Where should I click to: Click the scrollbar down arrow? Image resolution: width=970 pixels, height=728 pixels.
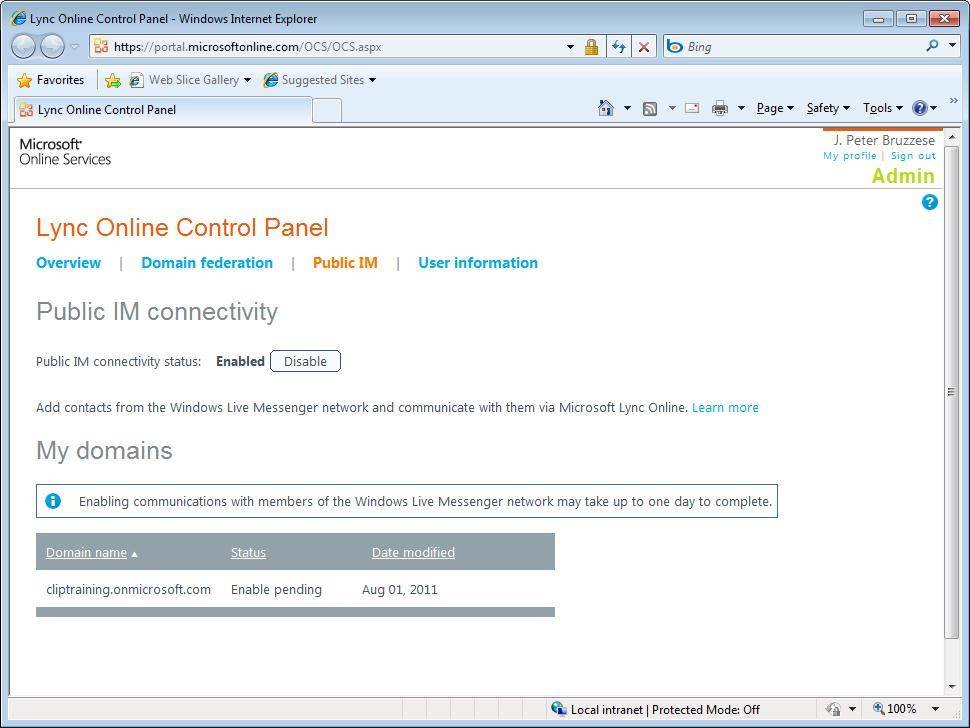click(x=951, y=687)
